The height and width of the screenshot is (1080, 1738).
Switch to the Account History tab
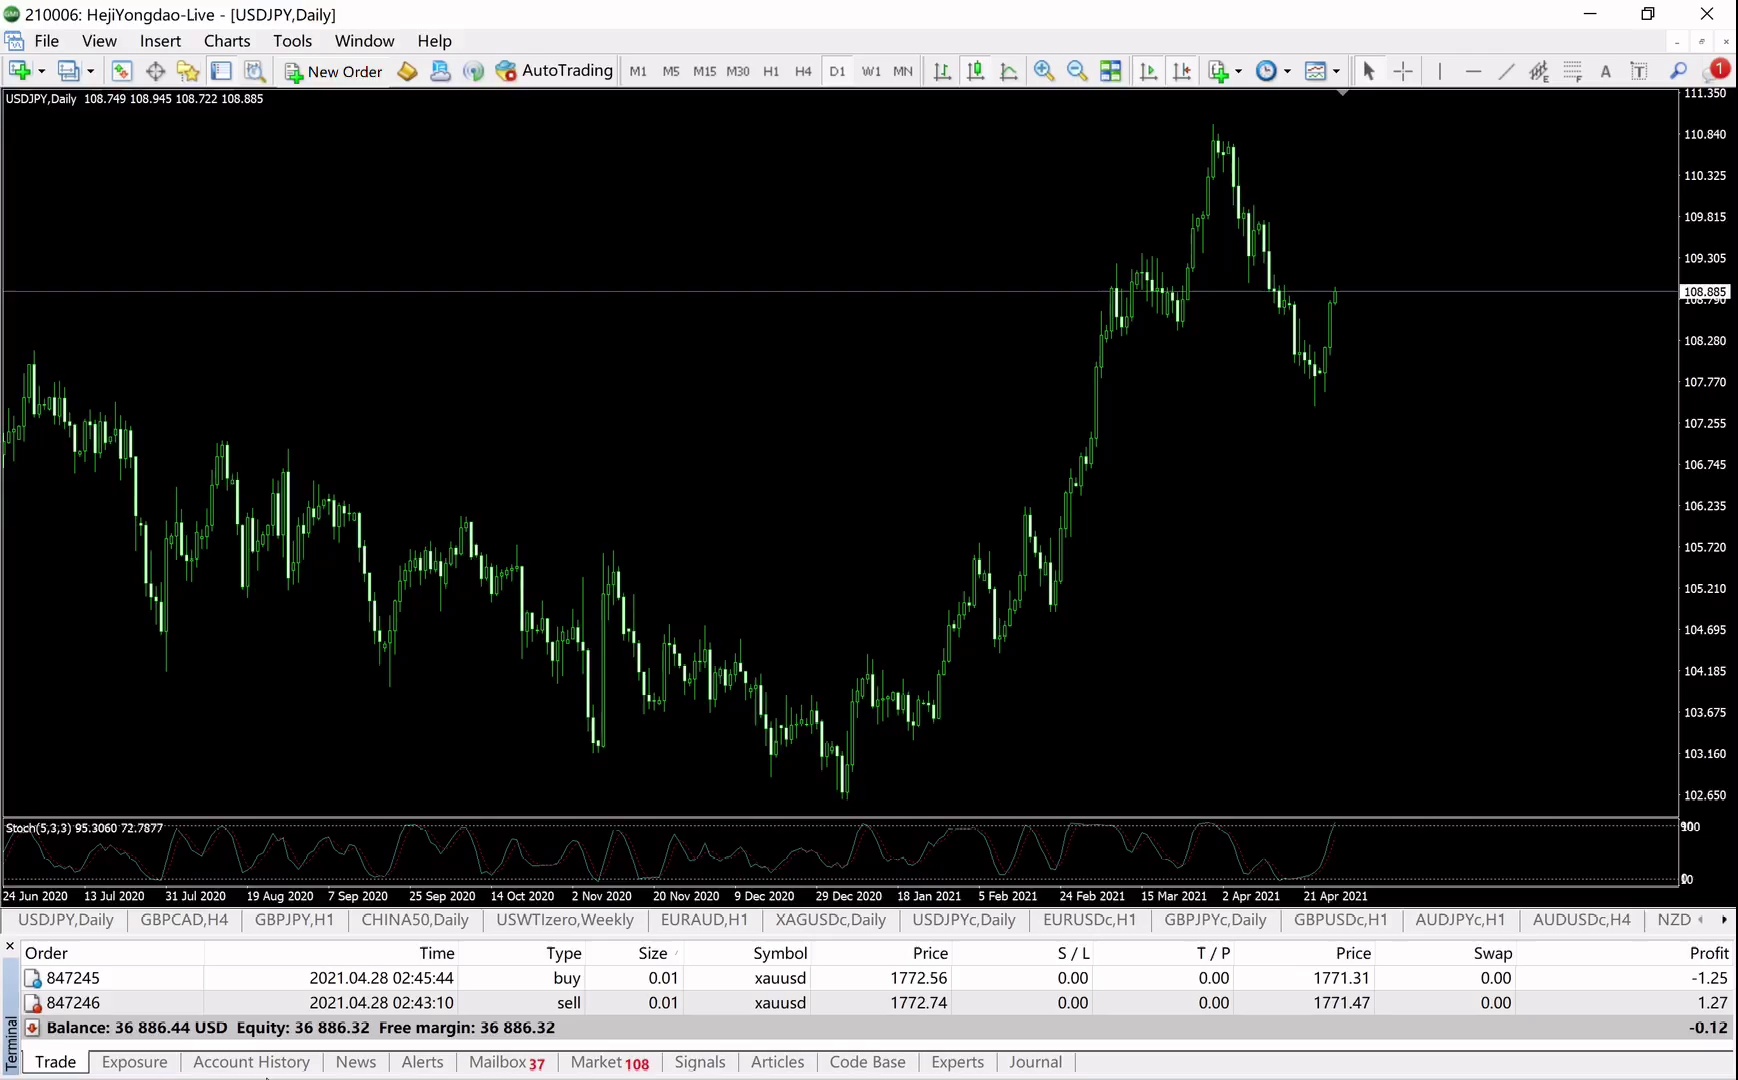[x=251, y=1062]
